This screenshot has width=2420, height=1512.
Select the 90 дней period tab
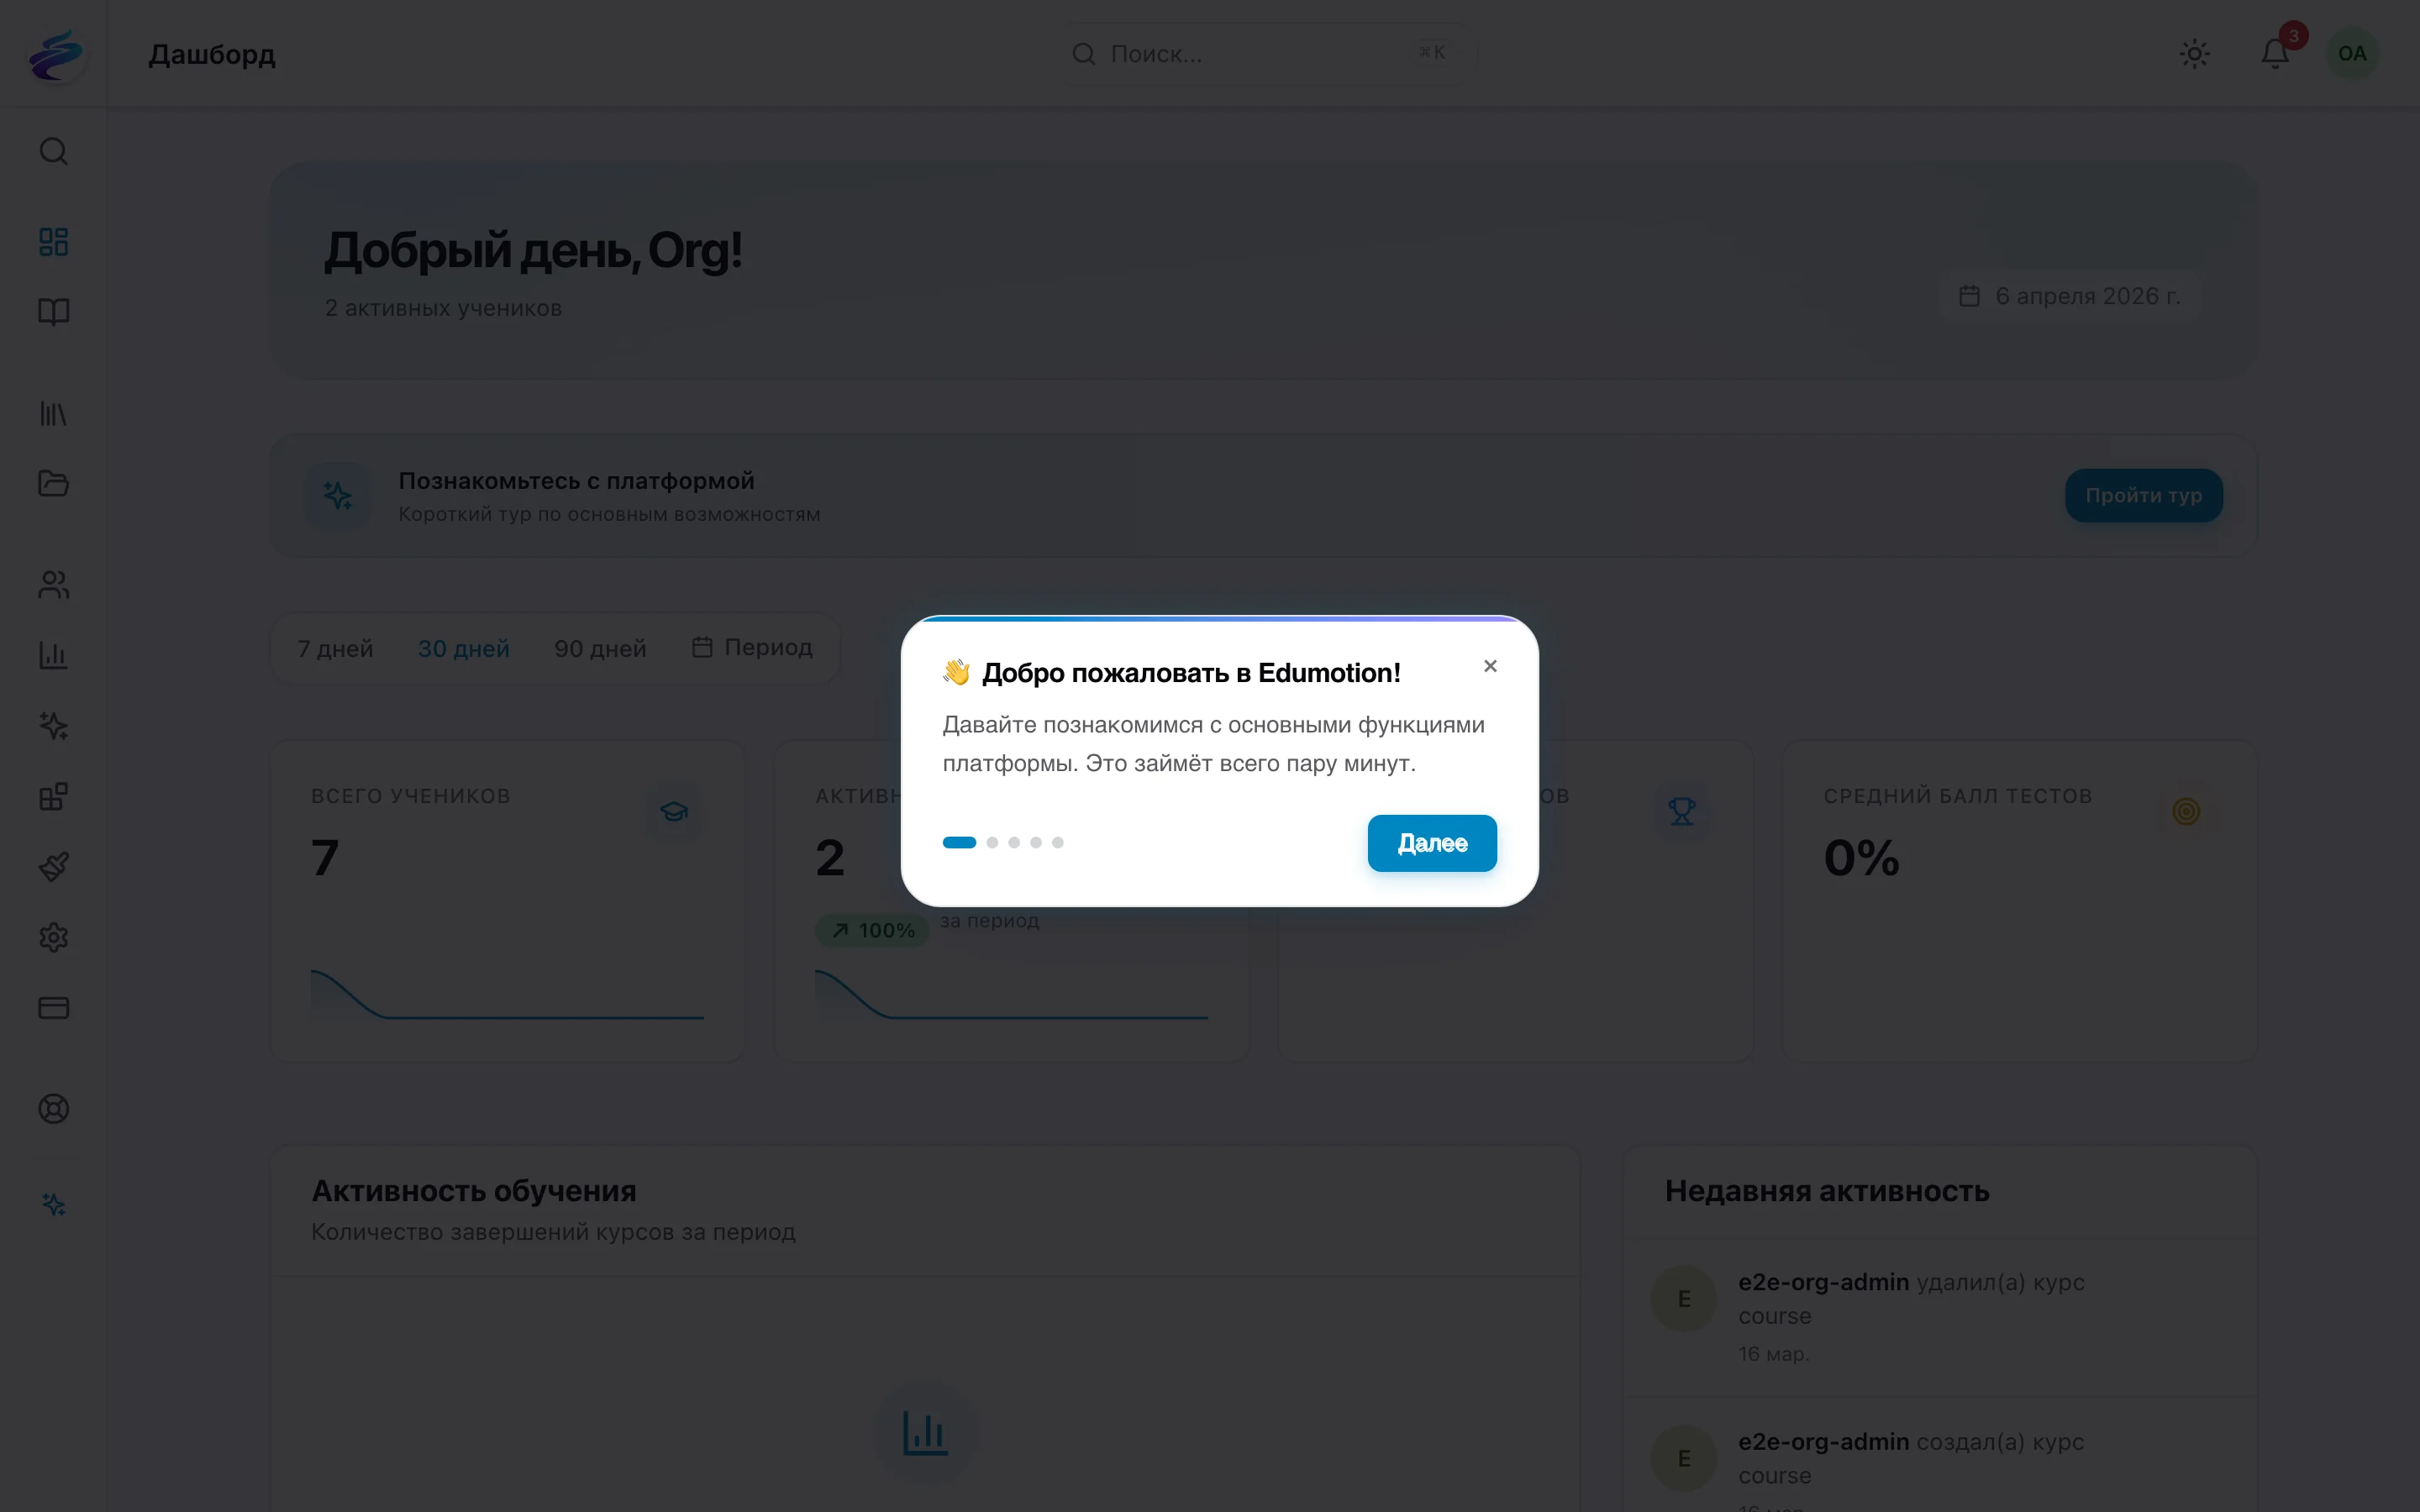click(600, 648)
